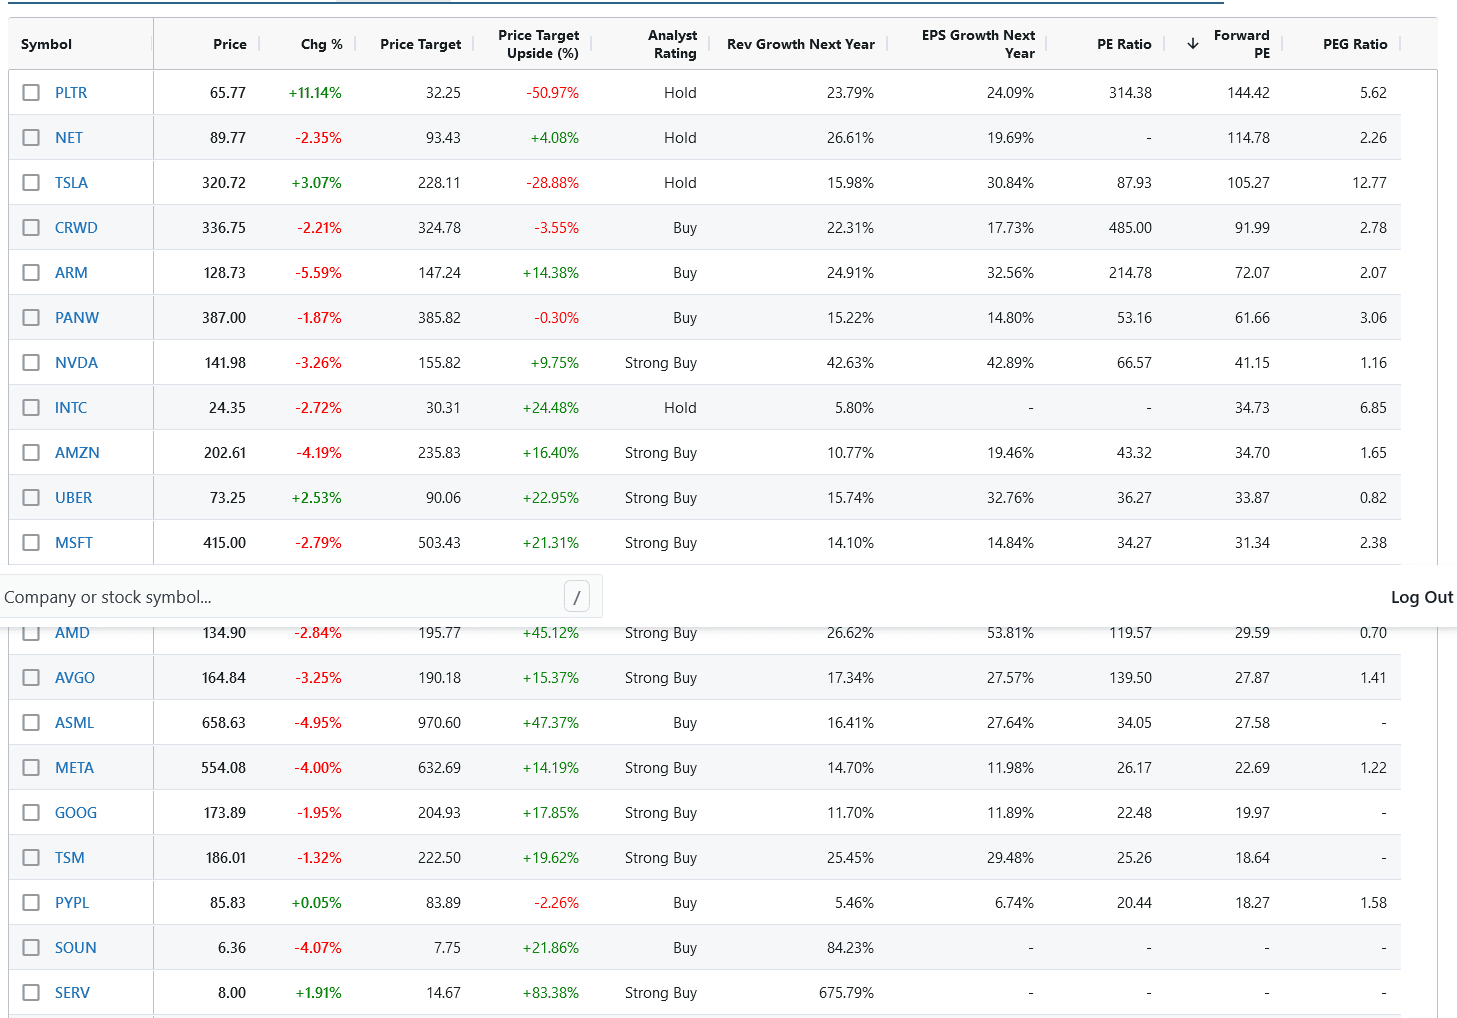The image size is (1457, 1018).
Task: Select the CRWD row checkbox
Action: point(31,227)
